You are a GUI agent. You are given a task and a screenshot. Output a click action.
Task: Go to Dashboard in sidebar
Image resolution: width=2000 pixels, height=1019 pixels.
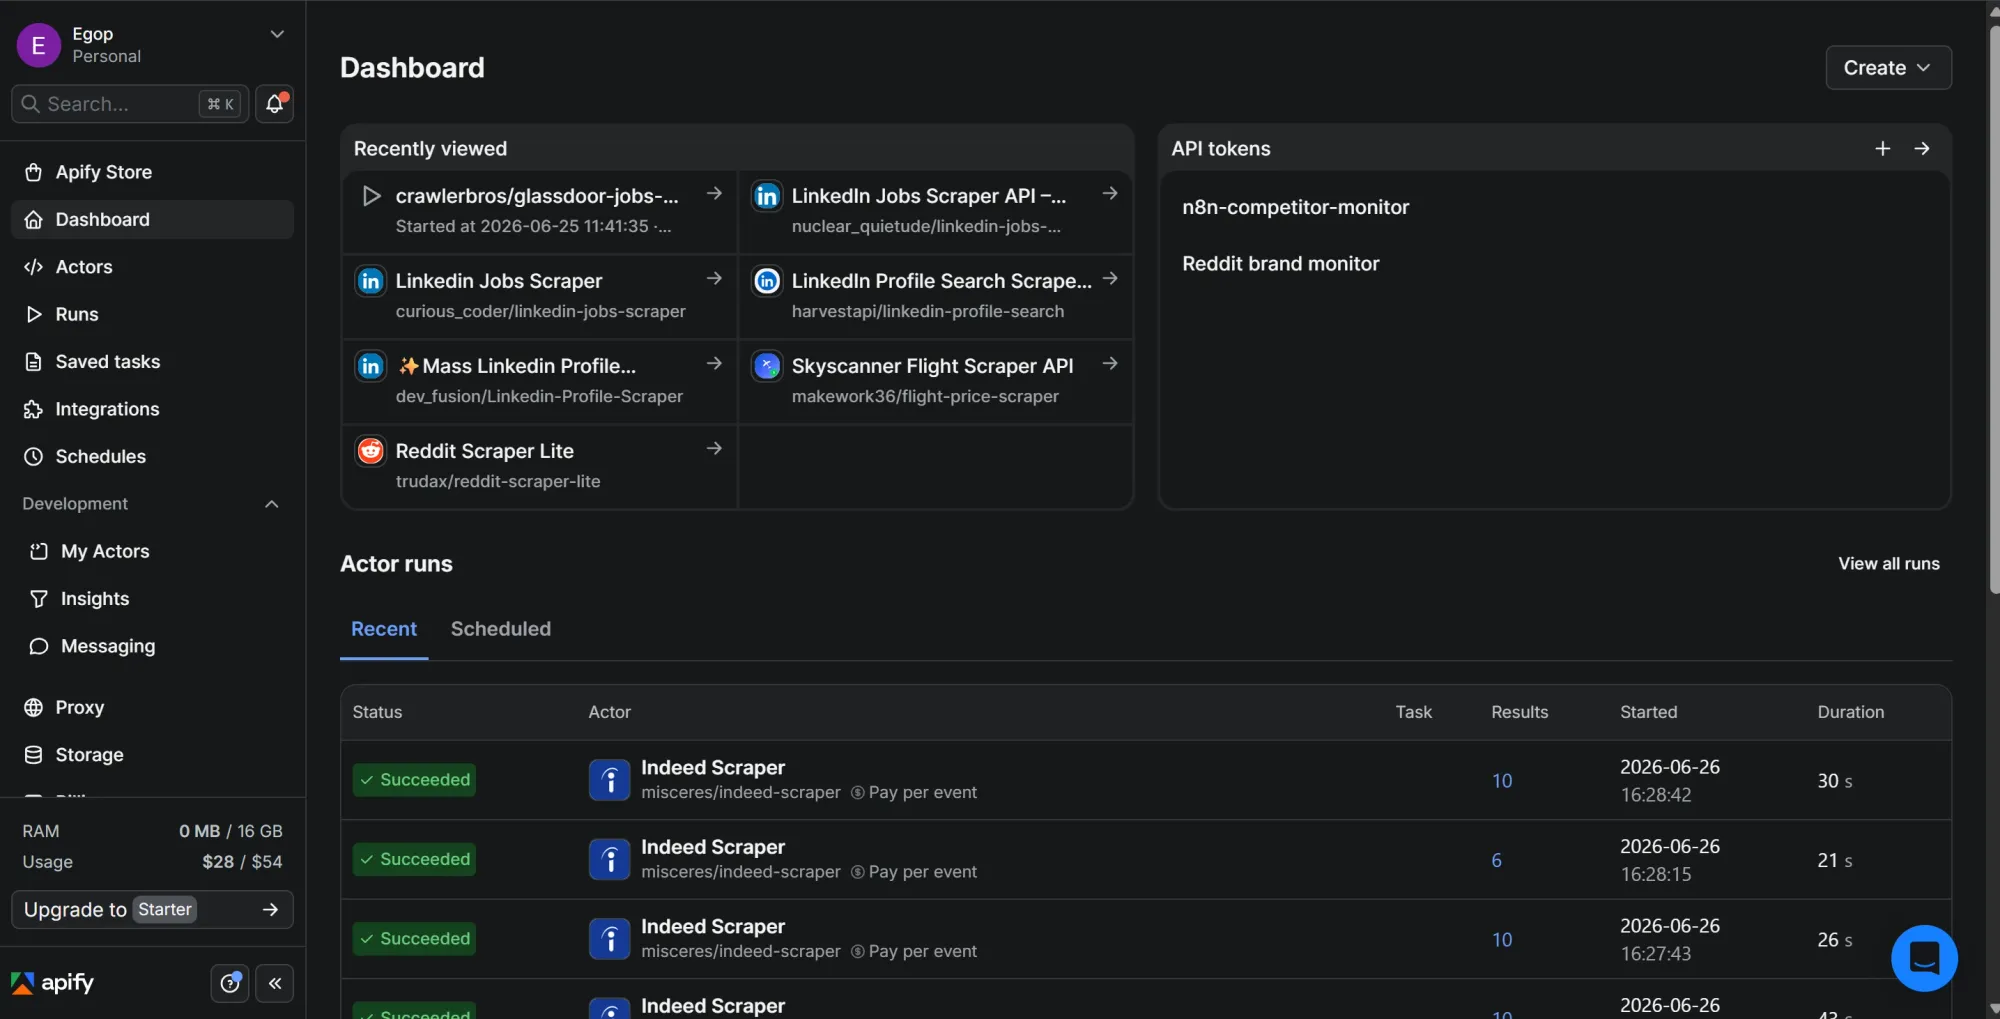[x=152, y=219]
